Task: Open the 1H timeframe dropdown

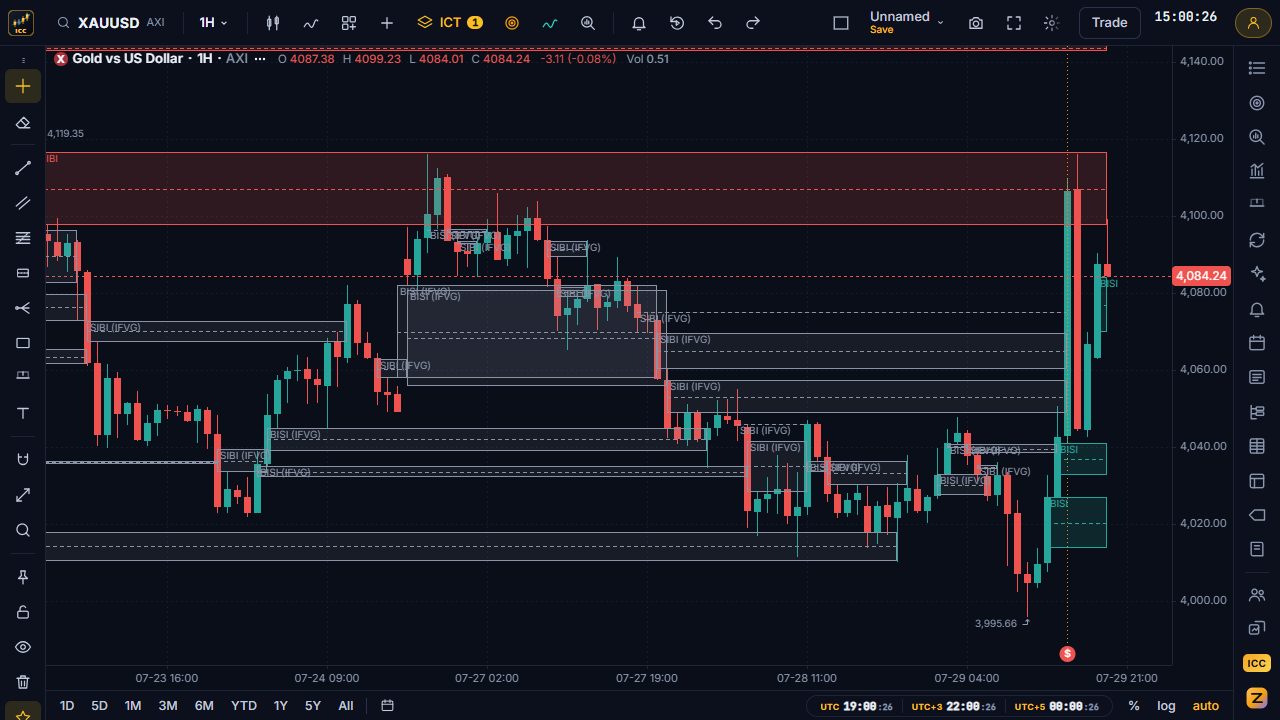Action: 213,22
